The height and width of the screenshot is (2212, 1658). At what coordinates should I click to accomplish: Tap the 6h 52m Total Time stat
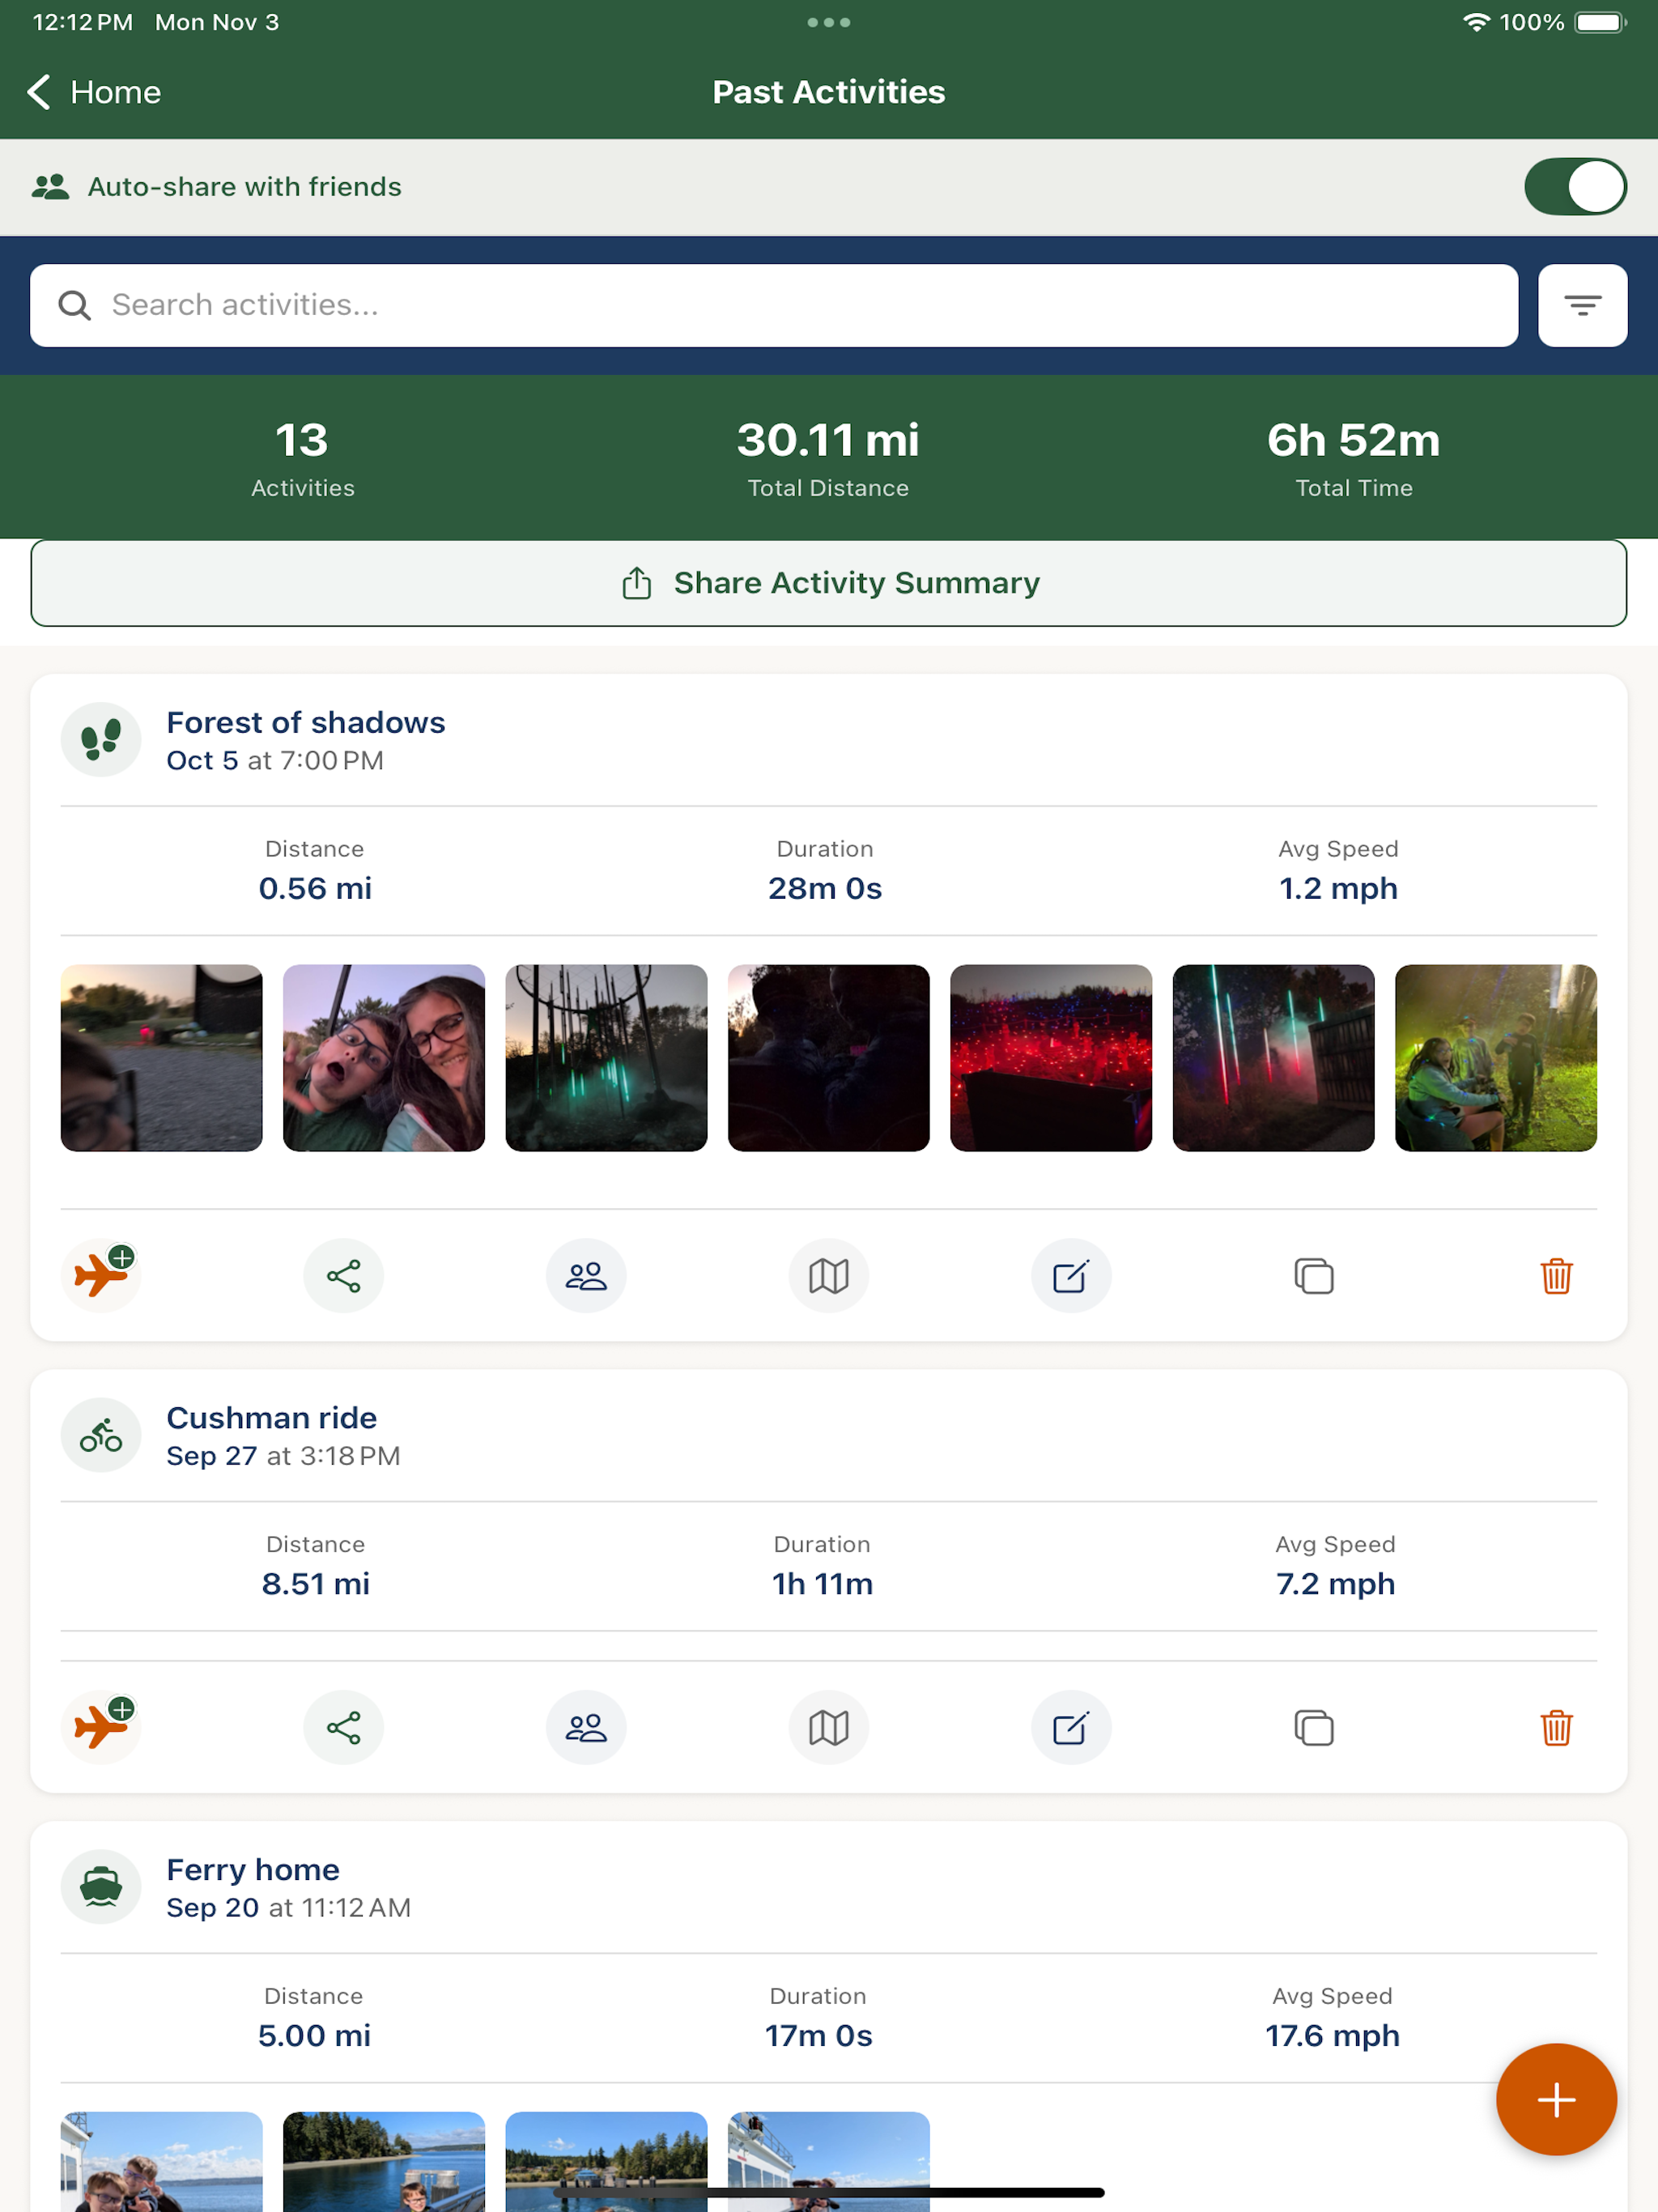[1354, 458]
